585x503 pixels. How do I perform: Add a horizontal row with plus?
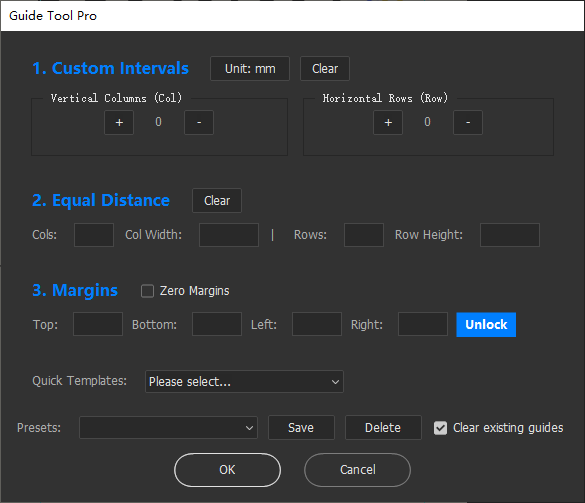coord(388,122)
